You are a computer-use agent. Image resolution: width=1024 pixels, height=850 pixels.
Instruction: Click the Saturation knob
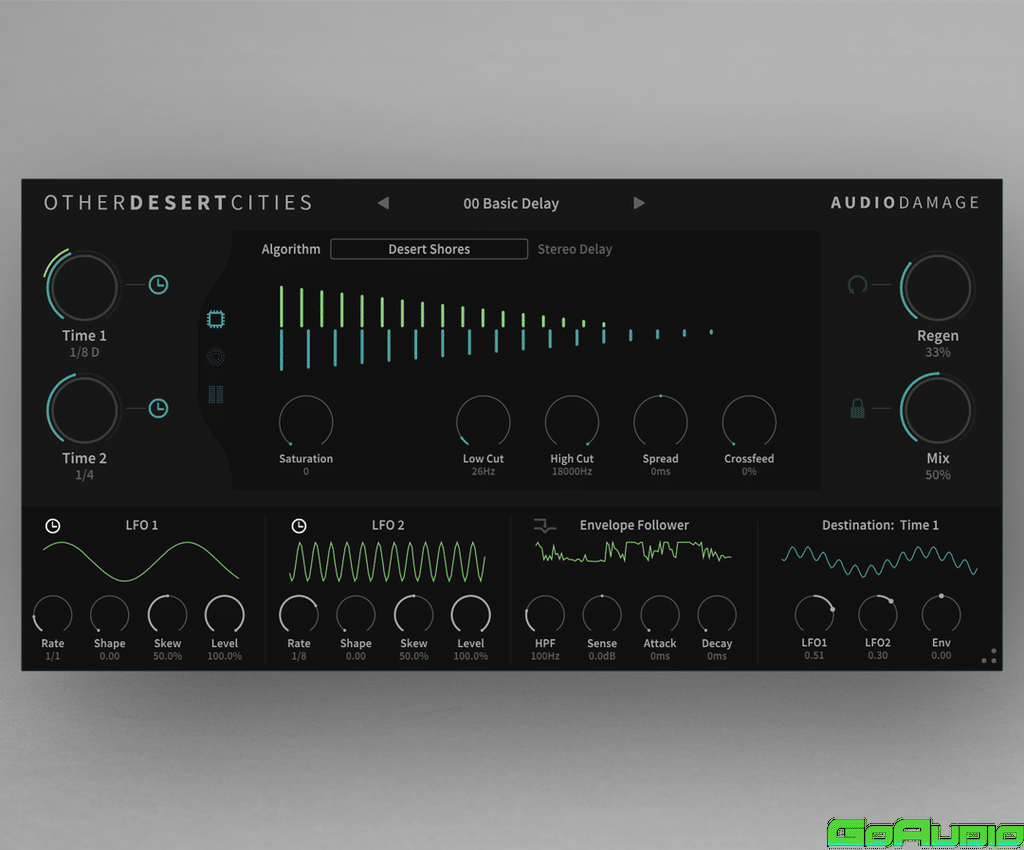click(x=306, y=421)
